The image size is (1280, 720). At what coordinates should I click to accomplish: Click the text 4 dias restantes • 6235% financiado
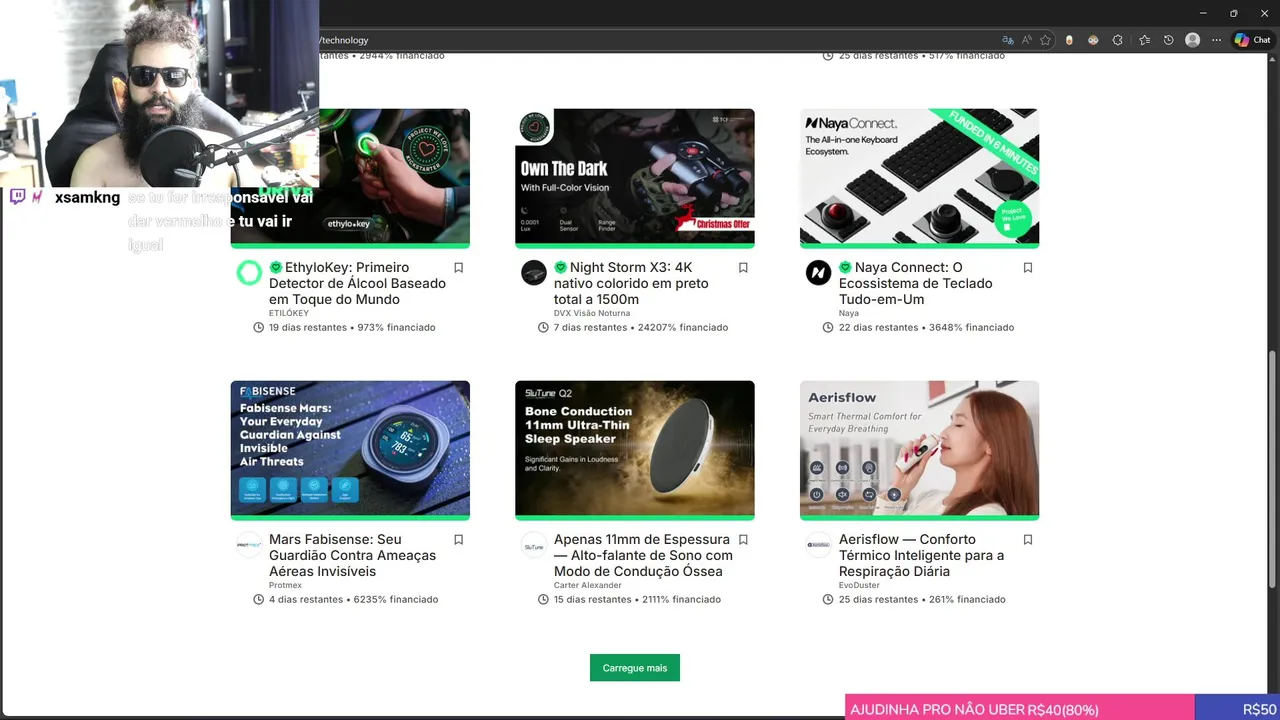[353, 600]
